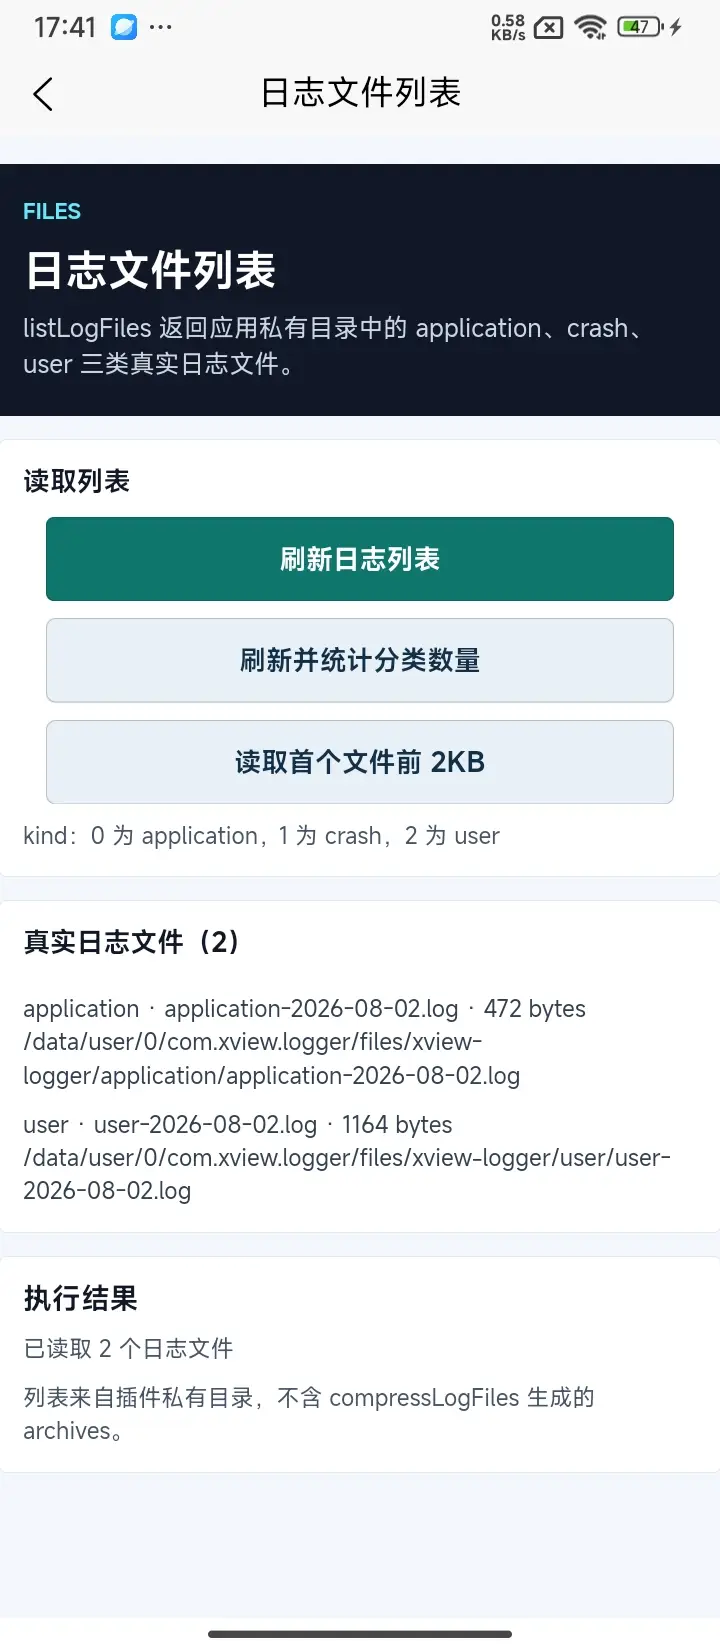Tap the bottom home gesture bar

tap(360, 1634)
